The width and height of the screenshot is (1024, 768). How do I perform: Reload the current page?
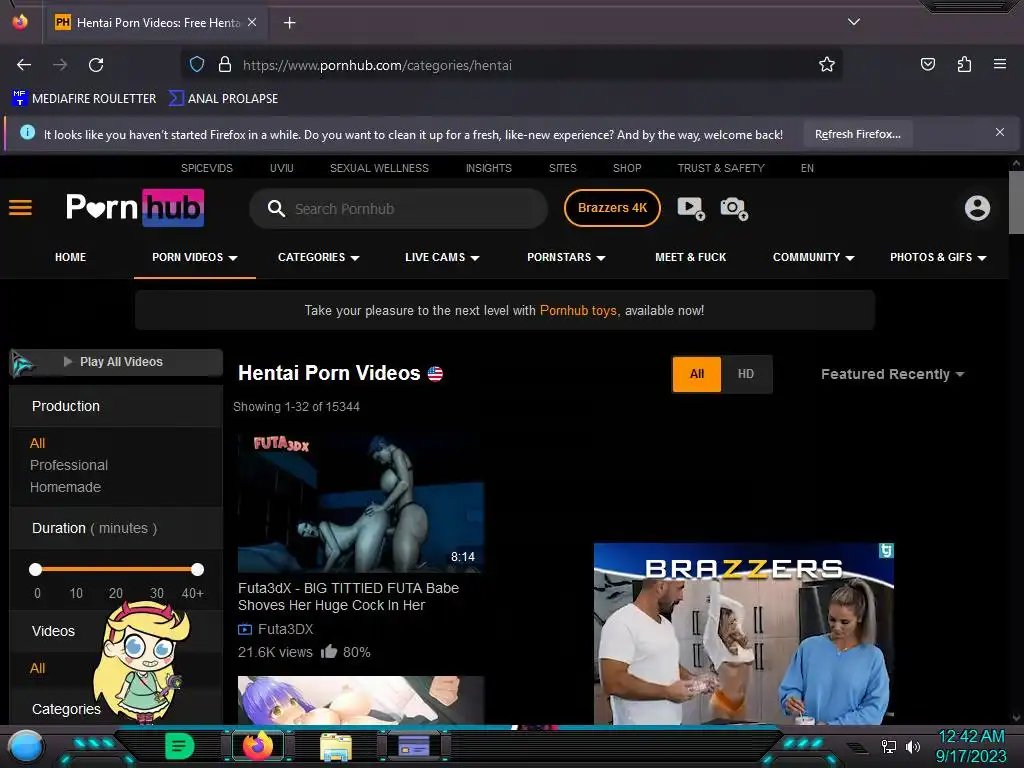coord(96,65)
